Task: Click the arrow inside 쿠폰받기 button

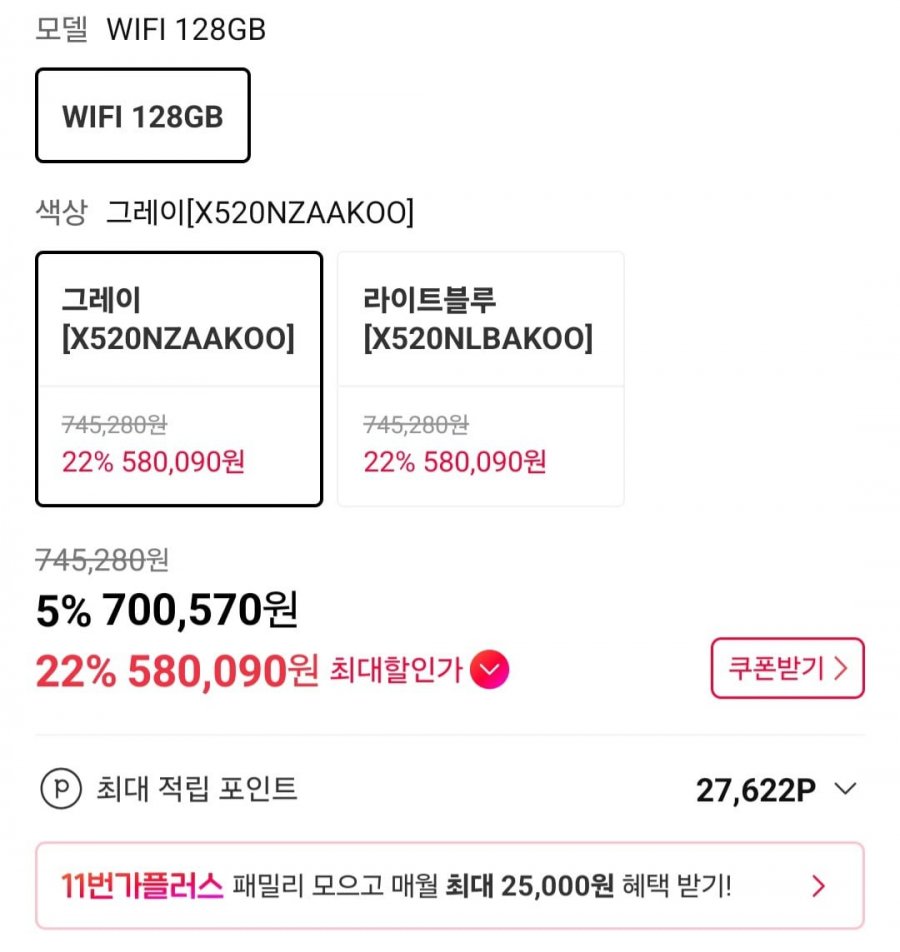Action: point(840,669)
